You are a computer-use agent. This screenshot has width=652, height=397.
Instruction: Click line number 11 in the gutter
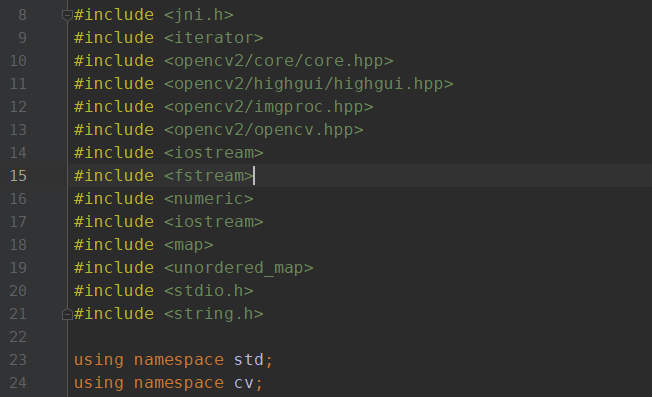[18, 84]
